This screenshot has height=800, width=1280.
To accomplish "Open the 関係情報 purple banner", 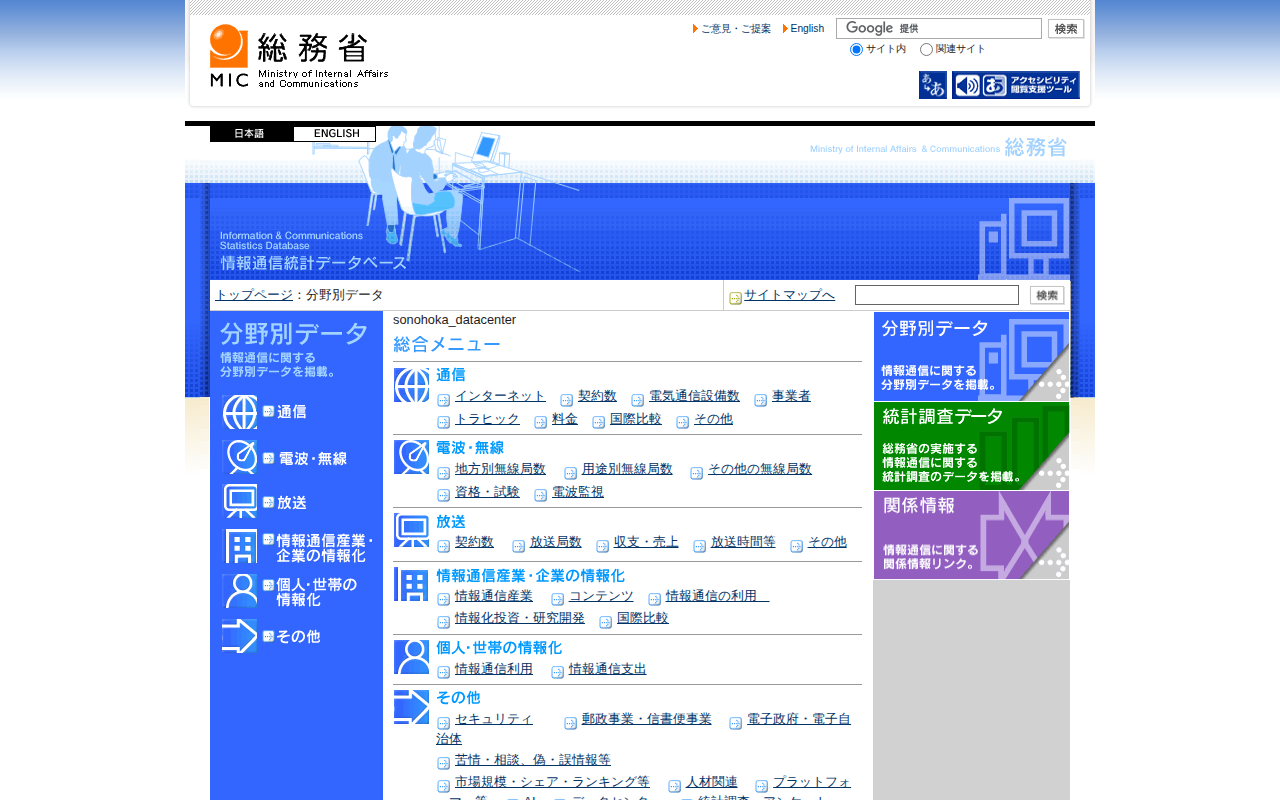I will (971, 535).
